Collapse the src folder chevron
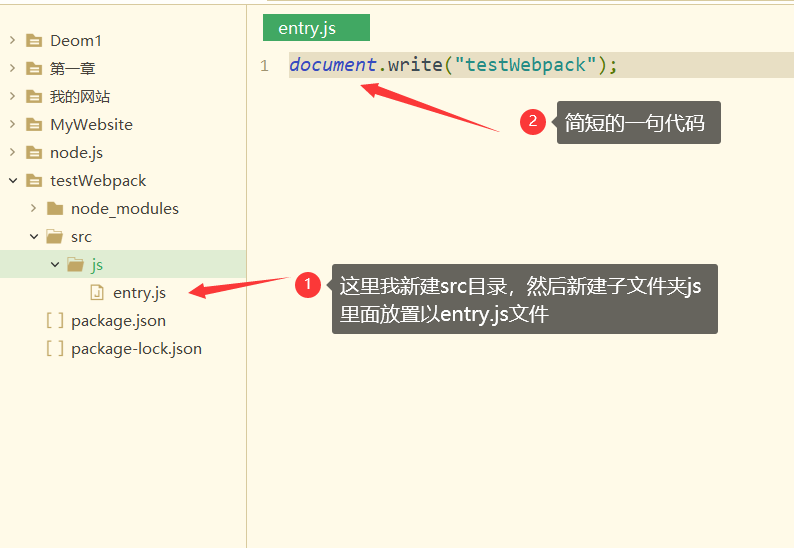 tap(34, 236)
